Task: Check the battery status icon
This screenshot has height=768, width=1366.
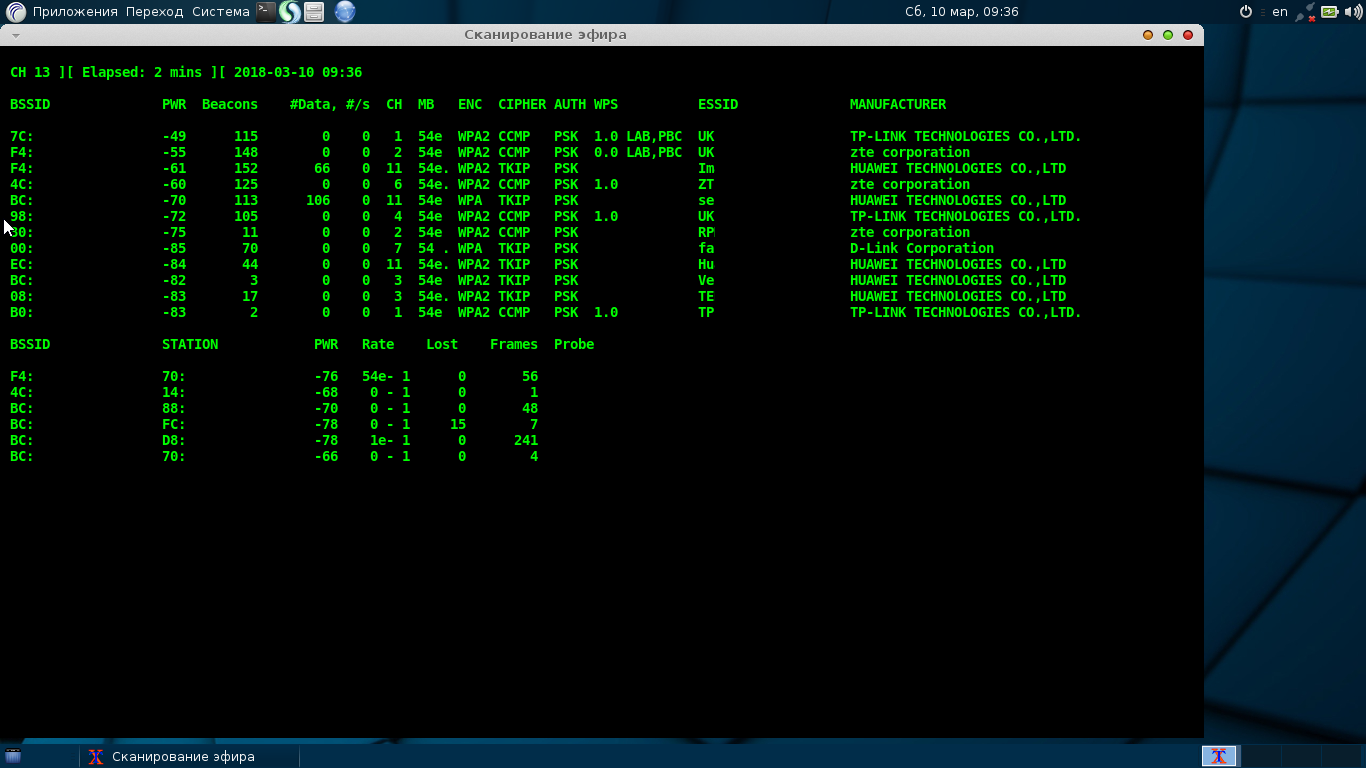Action: [1329, 12]
